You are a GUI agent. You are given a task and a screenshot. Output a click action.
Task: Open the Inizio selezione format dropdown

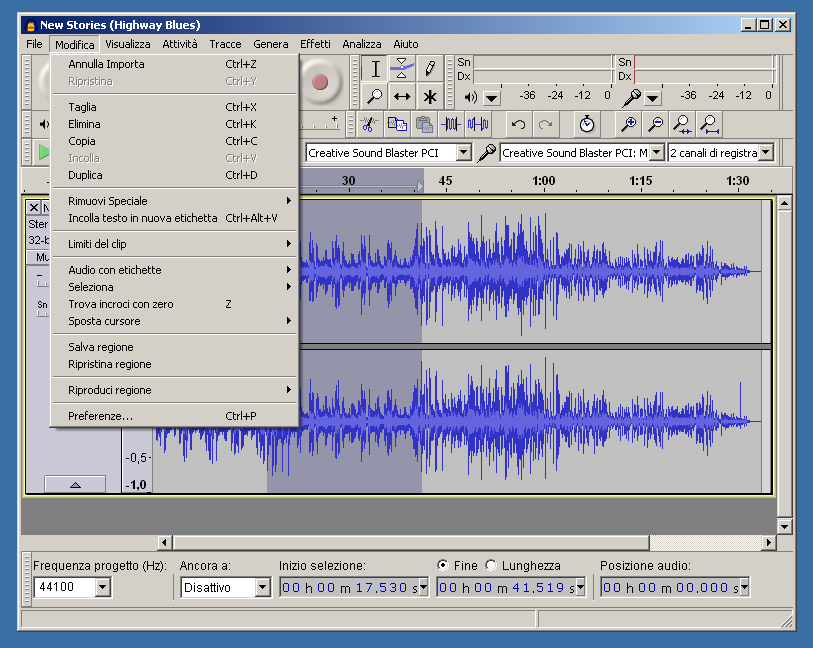[424, 587]
